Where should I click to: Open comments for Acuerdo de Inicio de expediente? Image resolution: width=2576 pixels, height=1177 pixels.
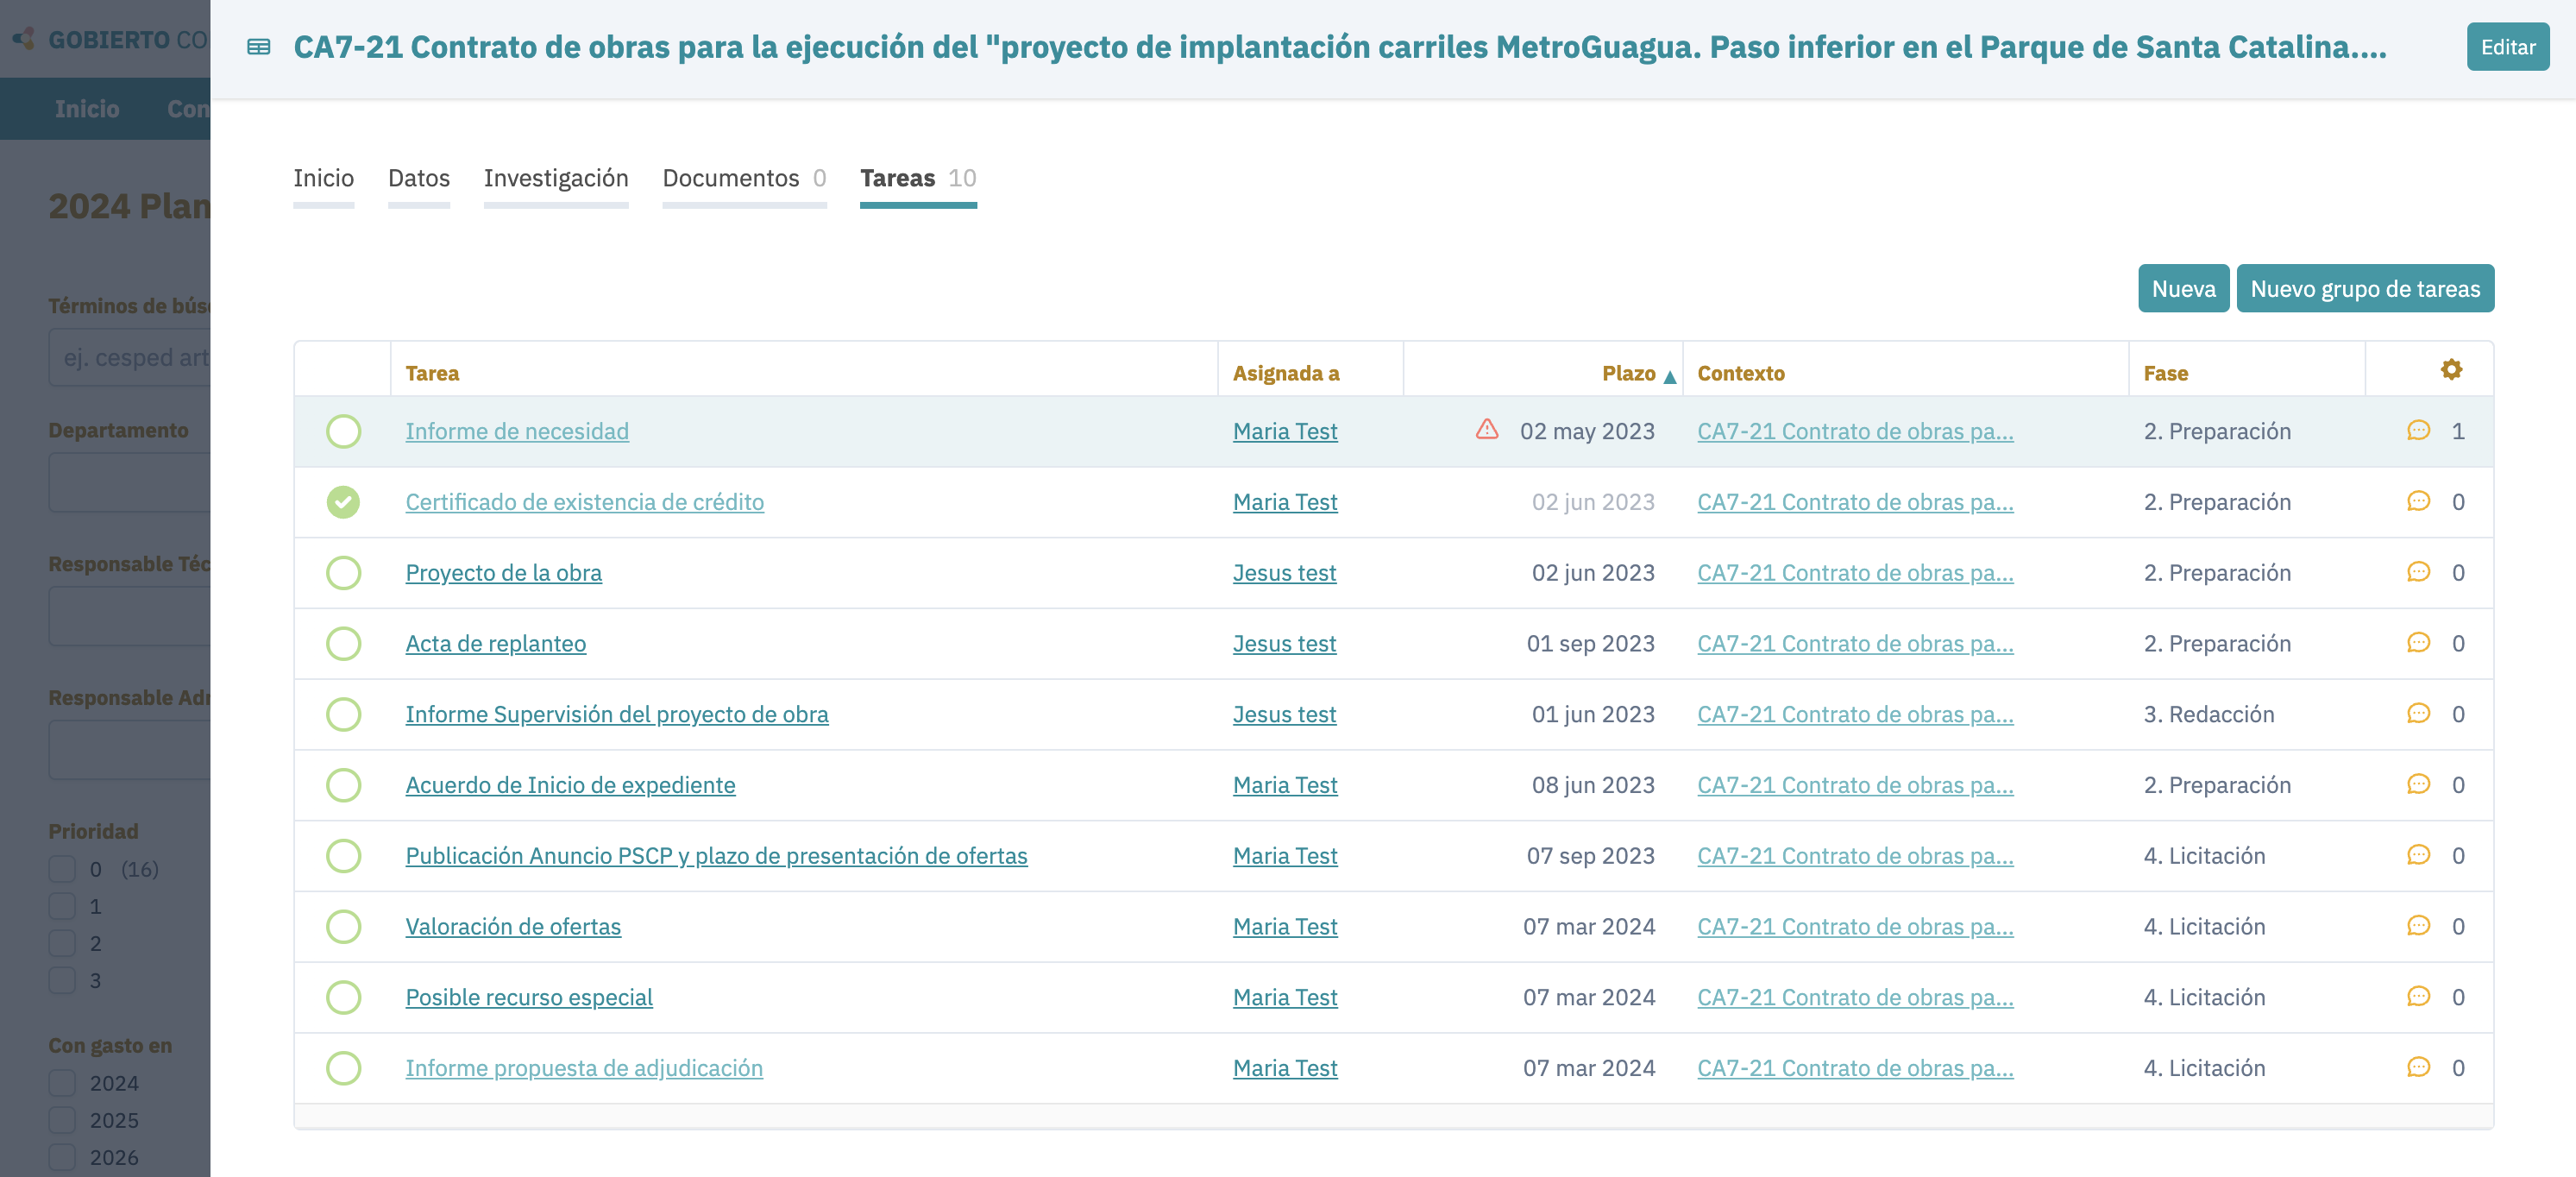click(2418, 785)
